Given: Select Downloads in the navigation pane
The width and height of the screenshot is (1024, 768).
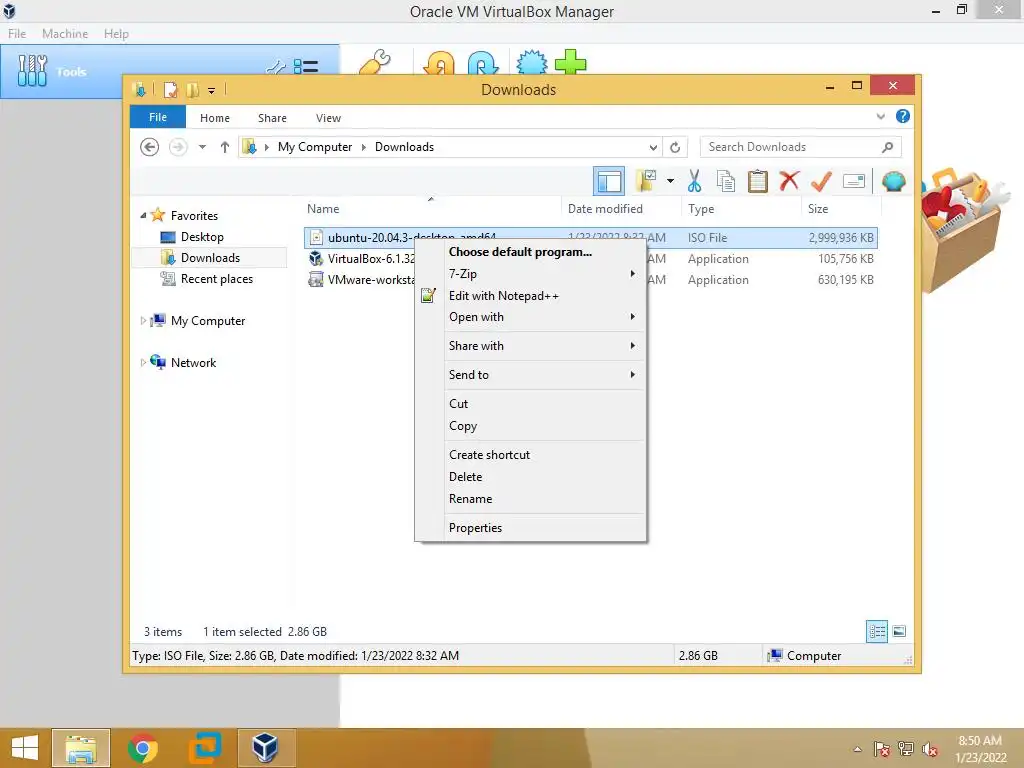Looking at the screenshot, I should click(210, 257).
